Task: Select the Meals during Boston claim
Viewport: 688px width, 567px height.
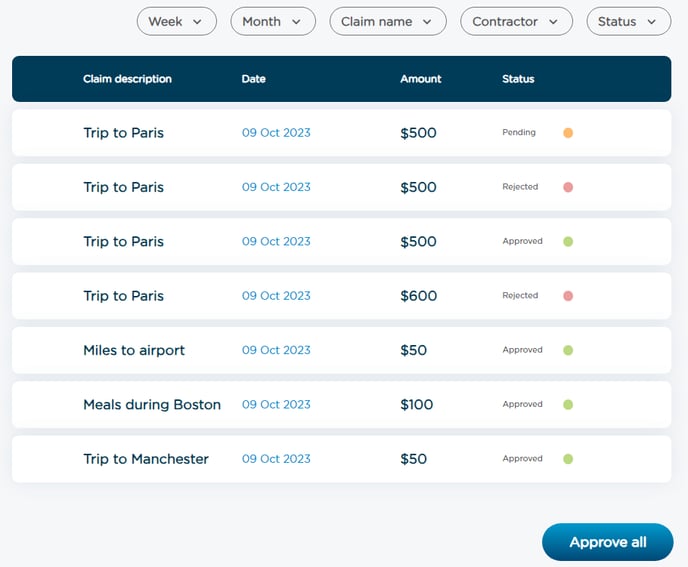Action: [x=152, y=405]
